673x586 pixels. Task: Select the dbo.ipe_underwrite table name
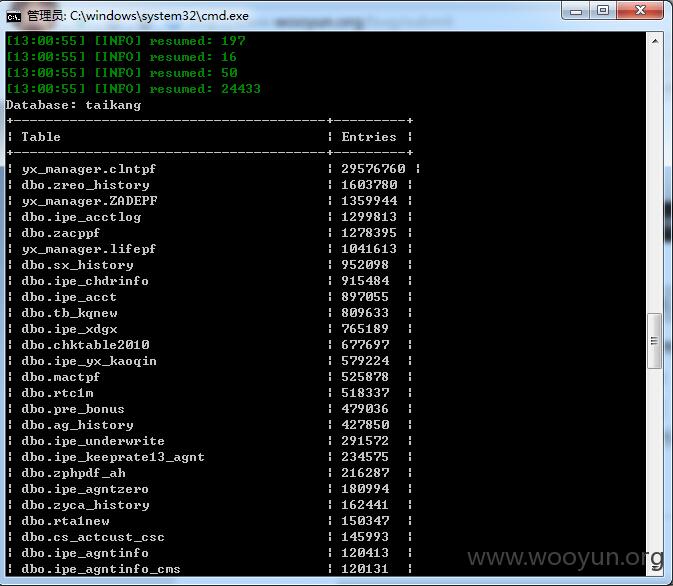(93, 441)
